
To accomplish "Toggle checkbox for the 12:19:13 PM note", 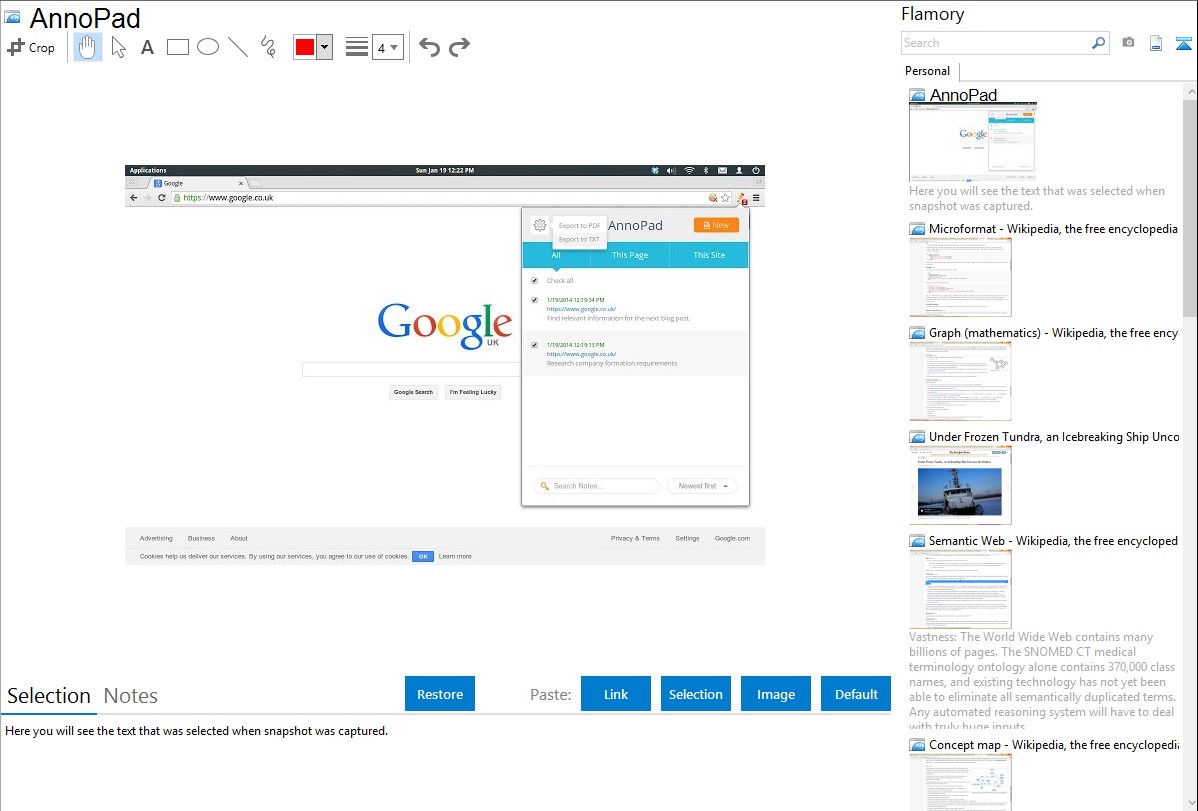I will (x=534, y=345).
